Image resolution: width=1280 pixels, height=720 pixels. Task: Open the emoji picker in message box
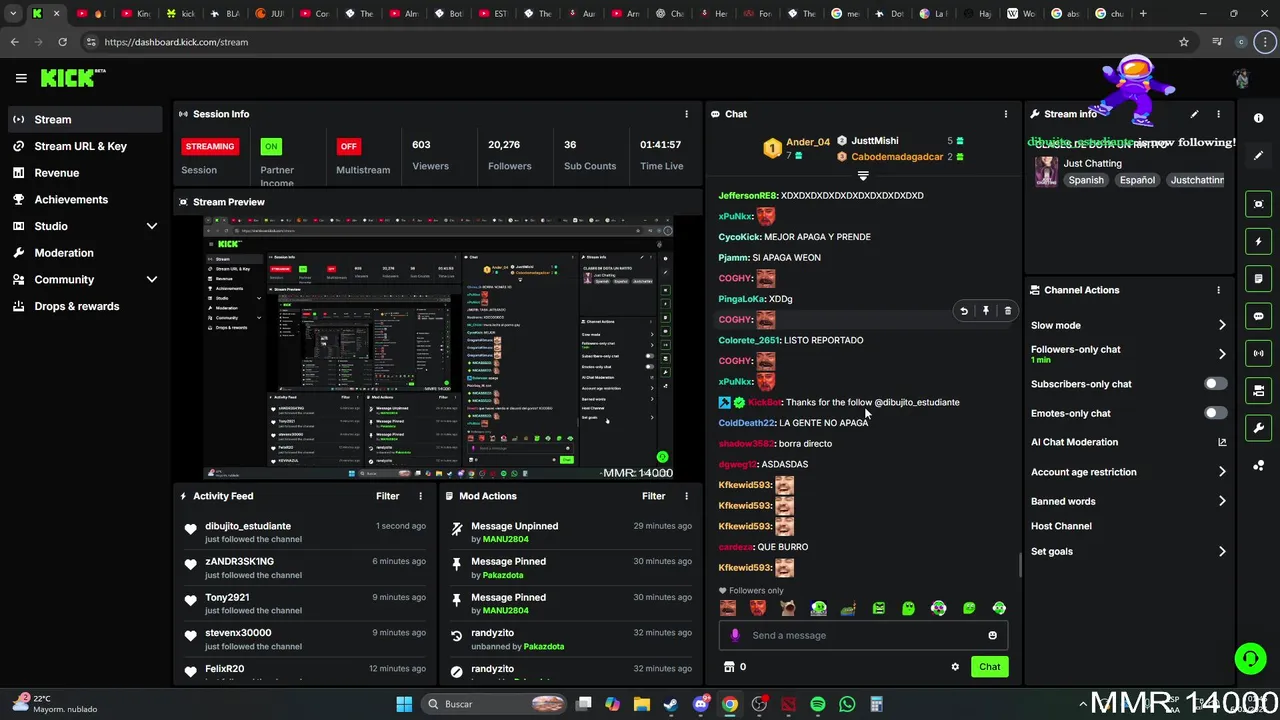[992, 635]
